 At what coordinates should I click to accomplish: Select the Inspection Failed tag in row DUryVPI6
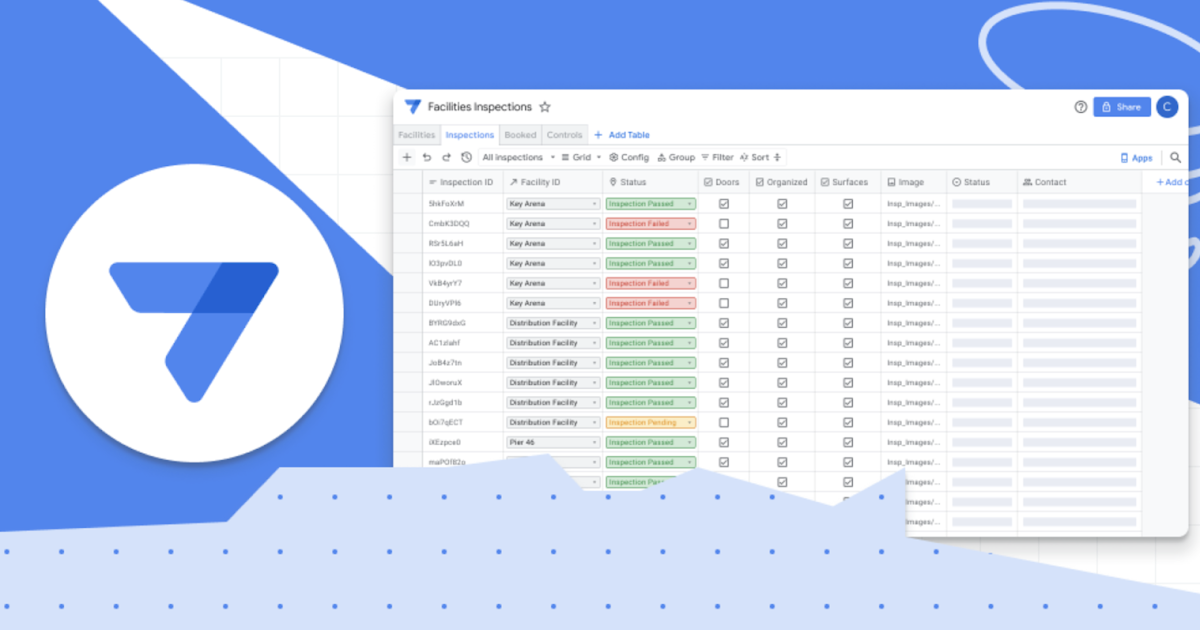pyautogui.click(x=650, y=303)
